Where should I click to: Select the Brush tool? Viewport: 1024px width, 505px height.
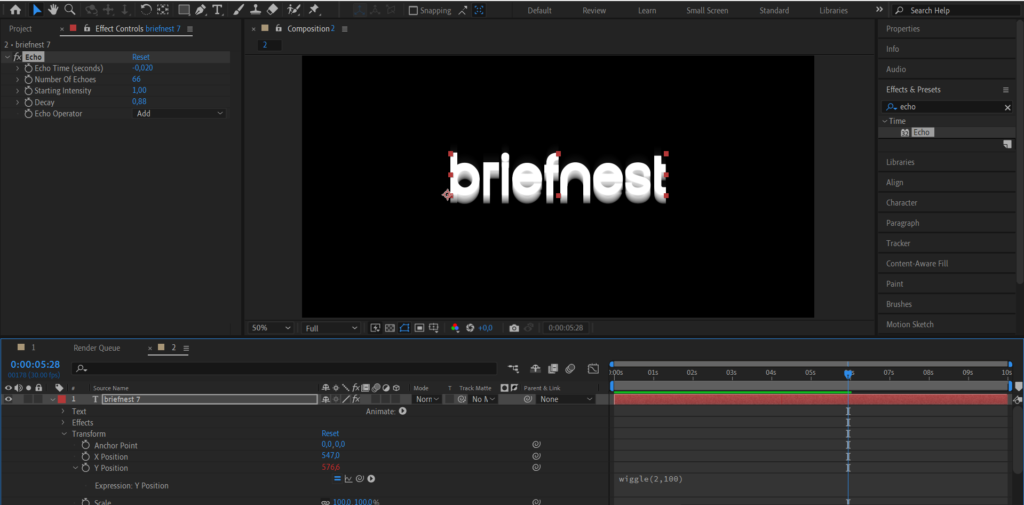(240, 10)
